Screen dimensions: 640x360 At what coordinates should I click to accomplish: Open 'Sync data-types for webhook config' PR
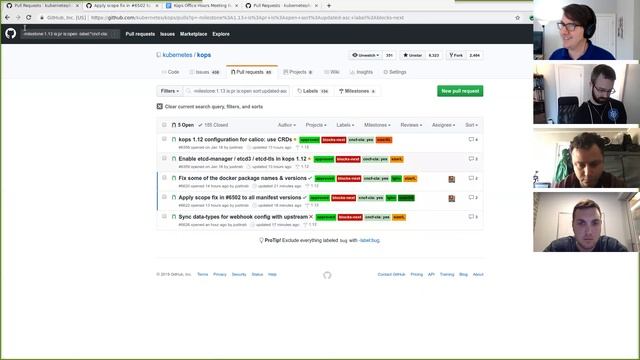243,217
